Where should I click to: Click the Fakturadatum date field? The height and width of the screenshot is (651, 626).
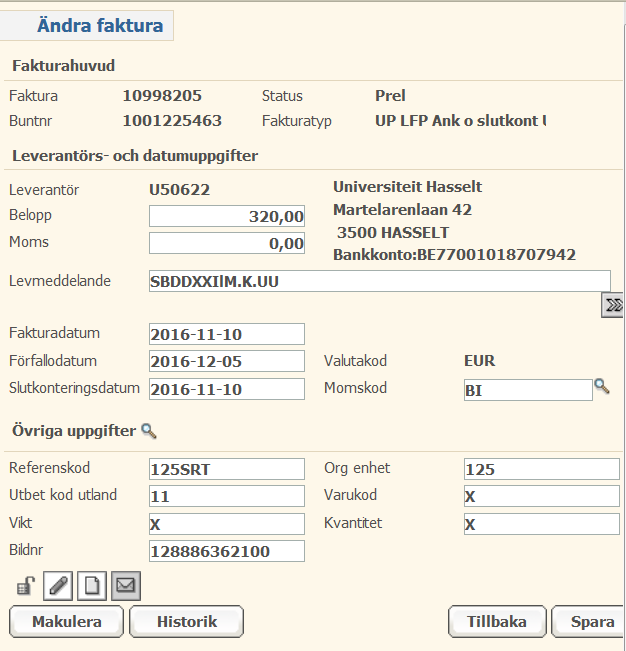[227, 334]
